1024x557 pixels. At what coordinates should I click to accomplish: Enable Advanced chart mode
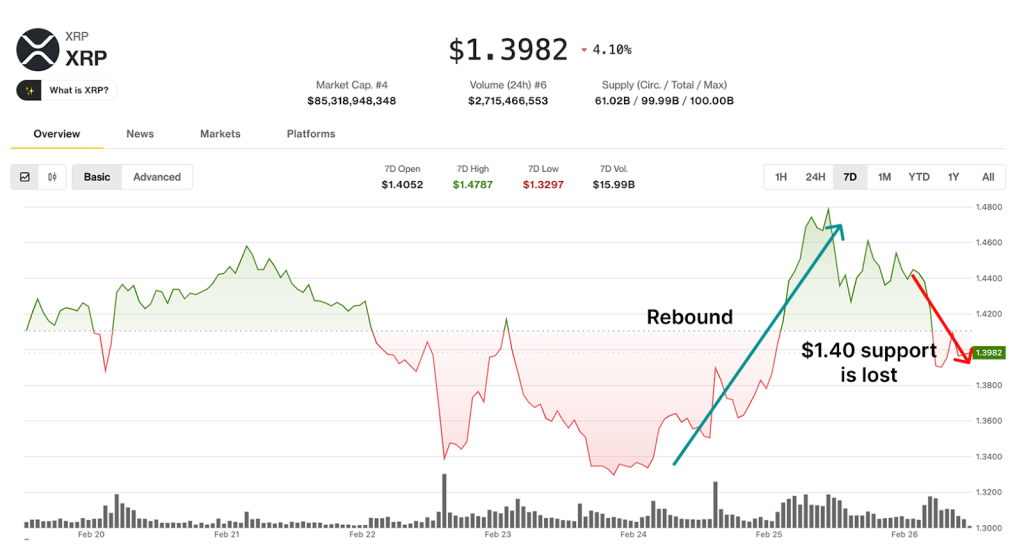tap(157, 177)
